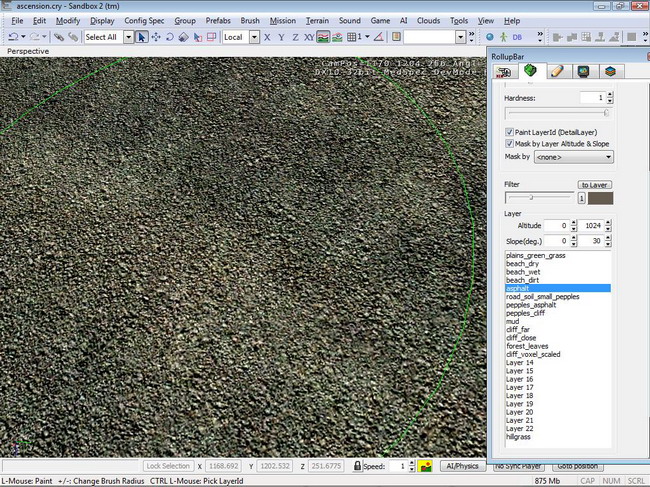The height and width of the screenshot is (487, 650).
Task: Click the AI/Physics button
Action: click(x=462, y=466)
